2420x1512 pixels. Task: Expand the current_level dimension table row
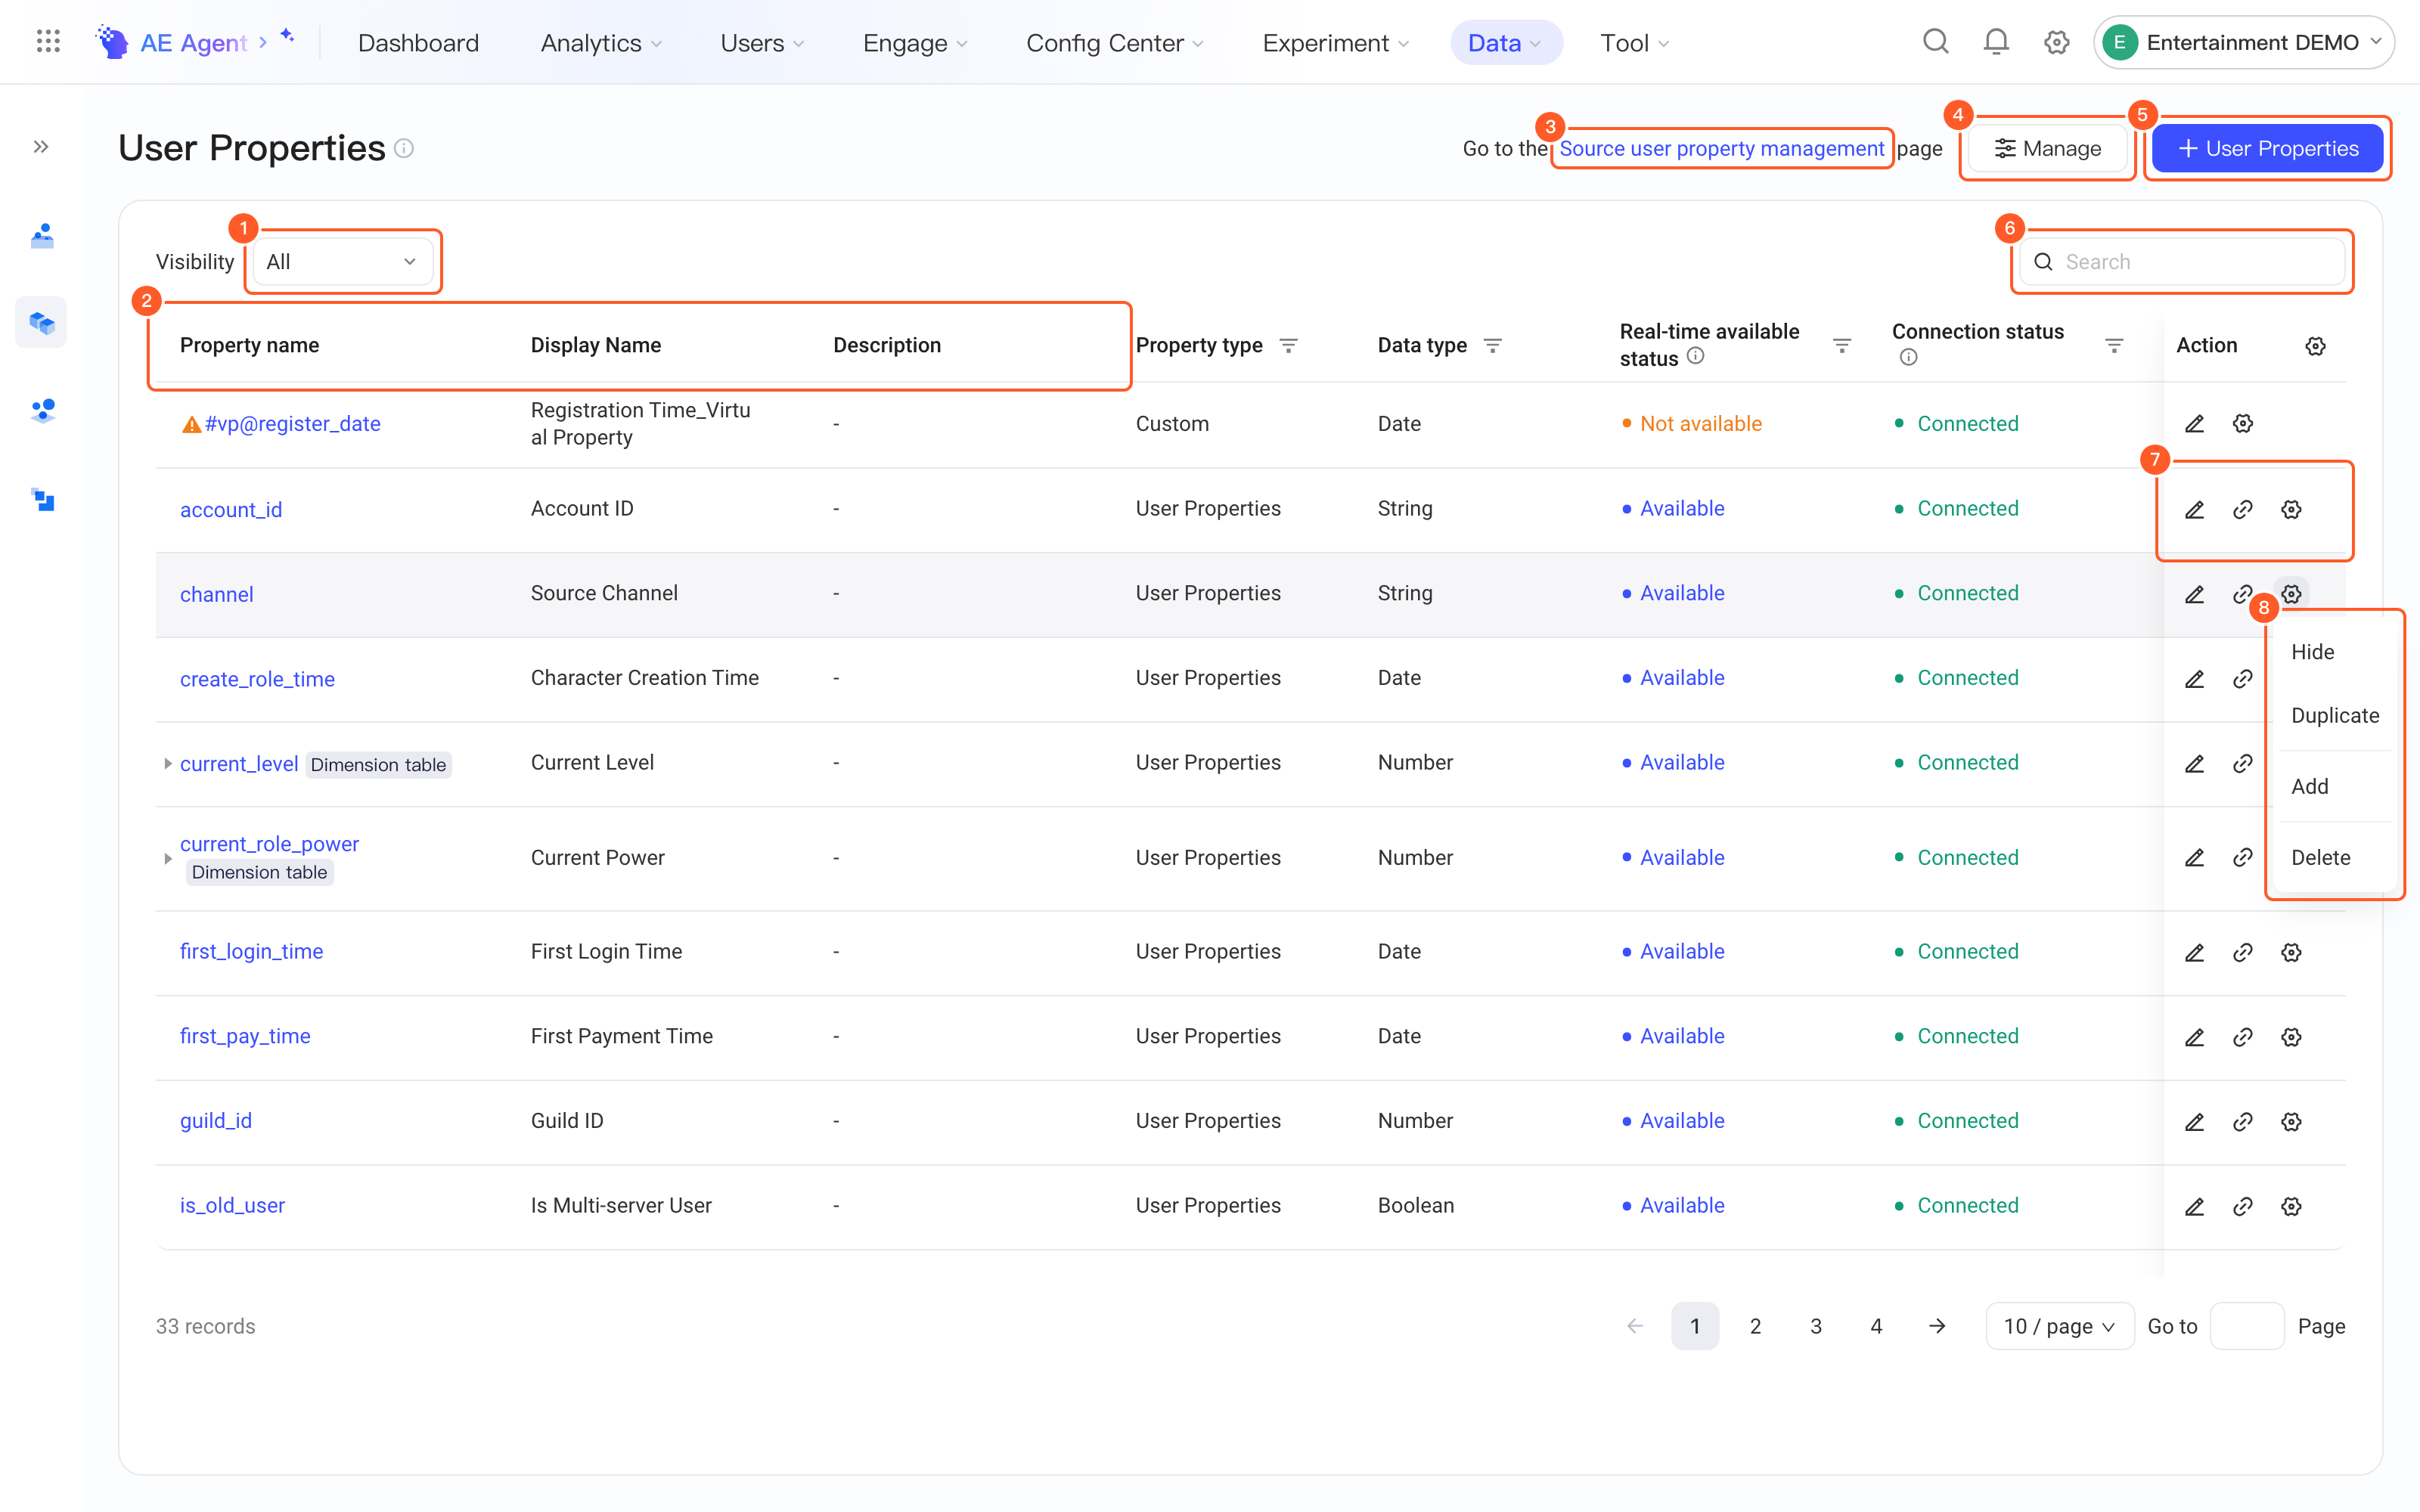167,763
